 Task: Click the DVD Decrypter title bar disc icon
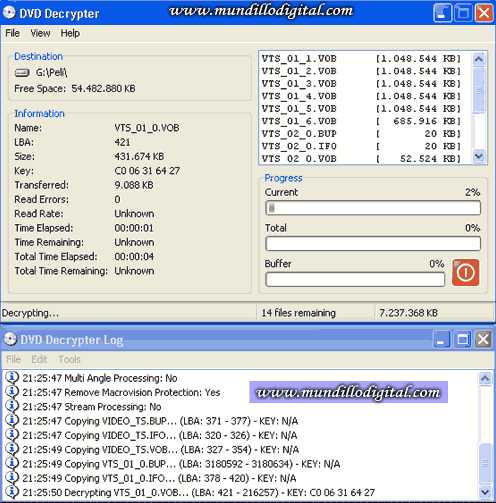9,13
